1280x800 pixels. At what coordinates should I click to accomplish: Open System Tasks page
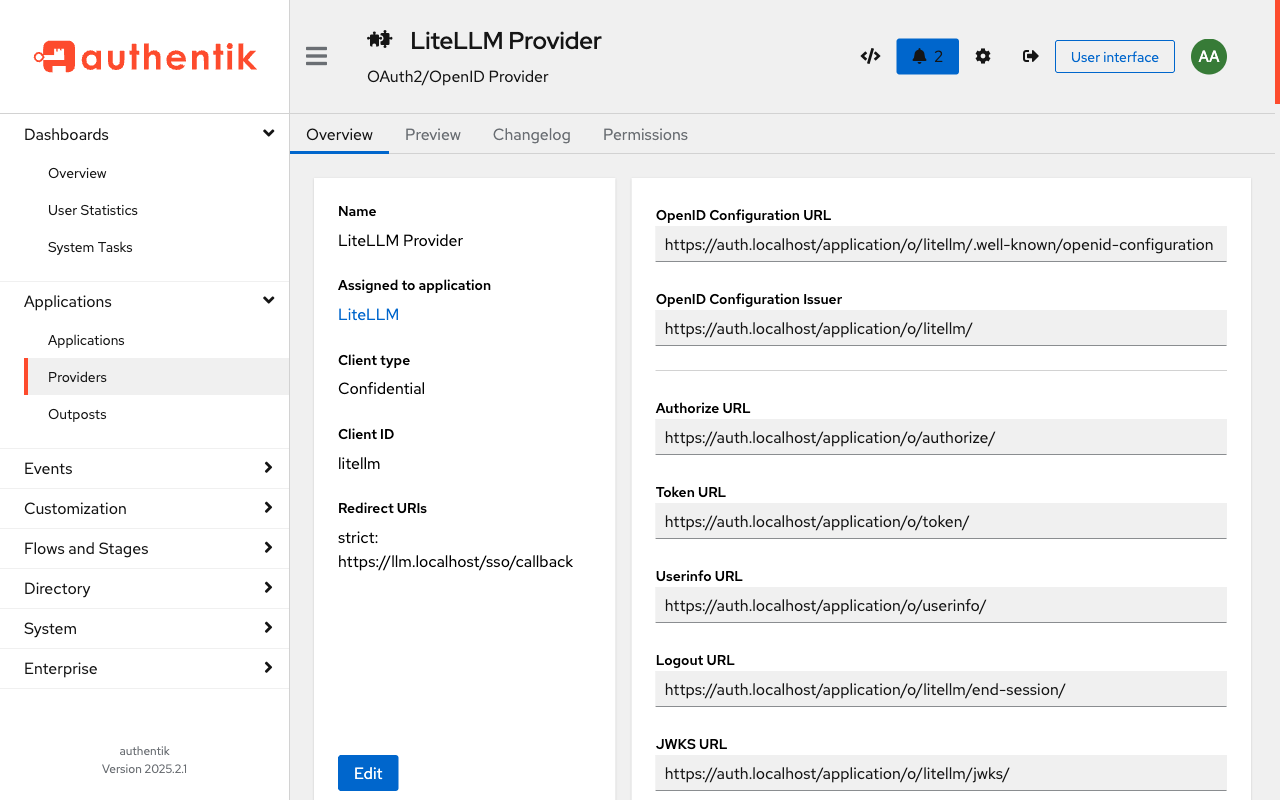click(x=156, y=247)
